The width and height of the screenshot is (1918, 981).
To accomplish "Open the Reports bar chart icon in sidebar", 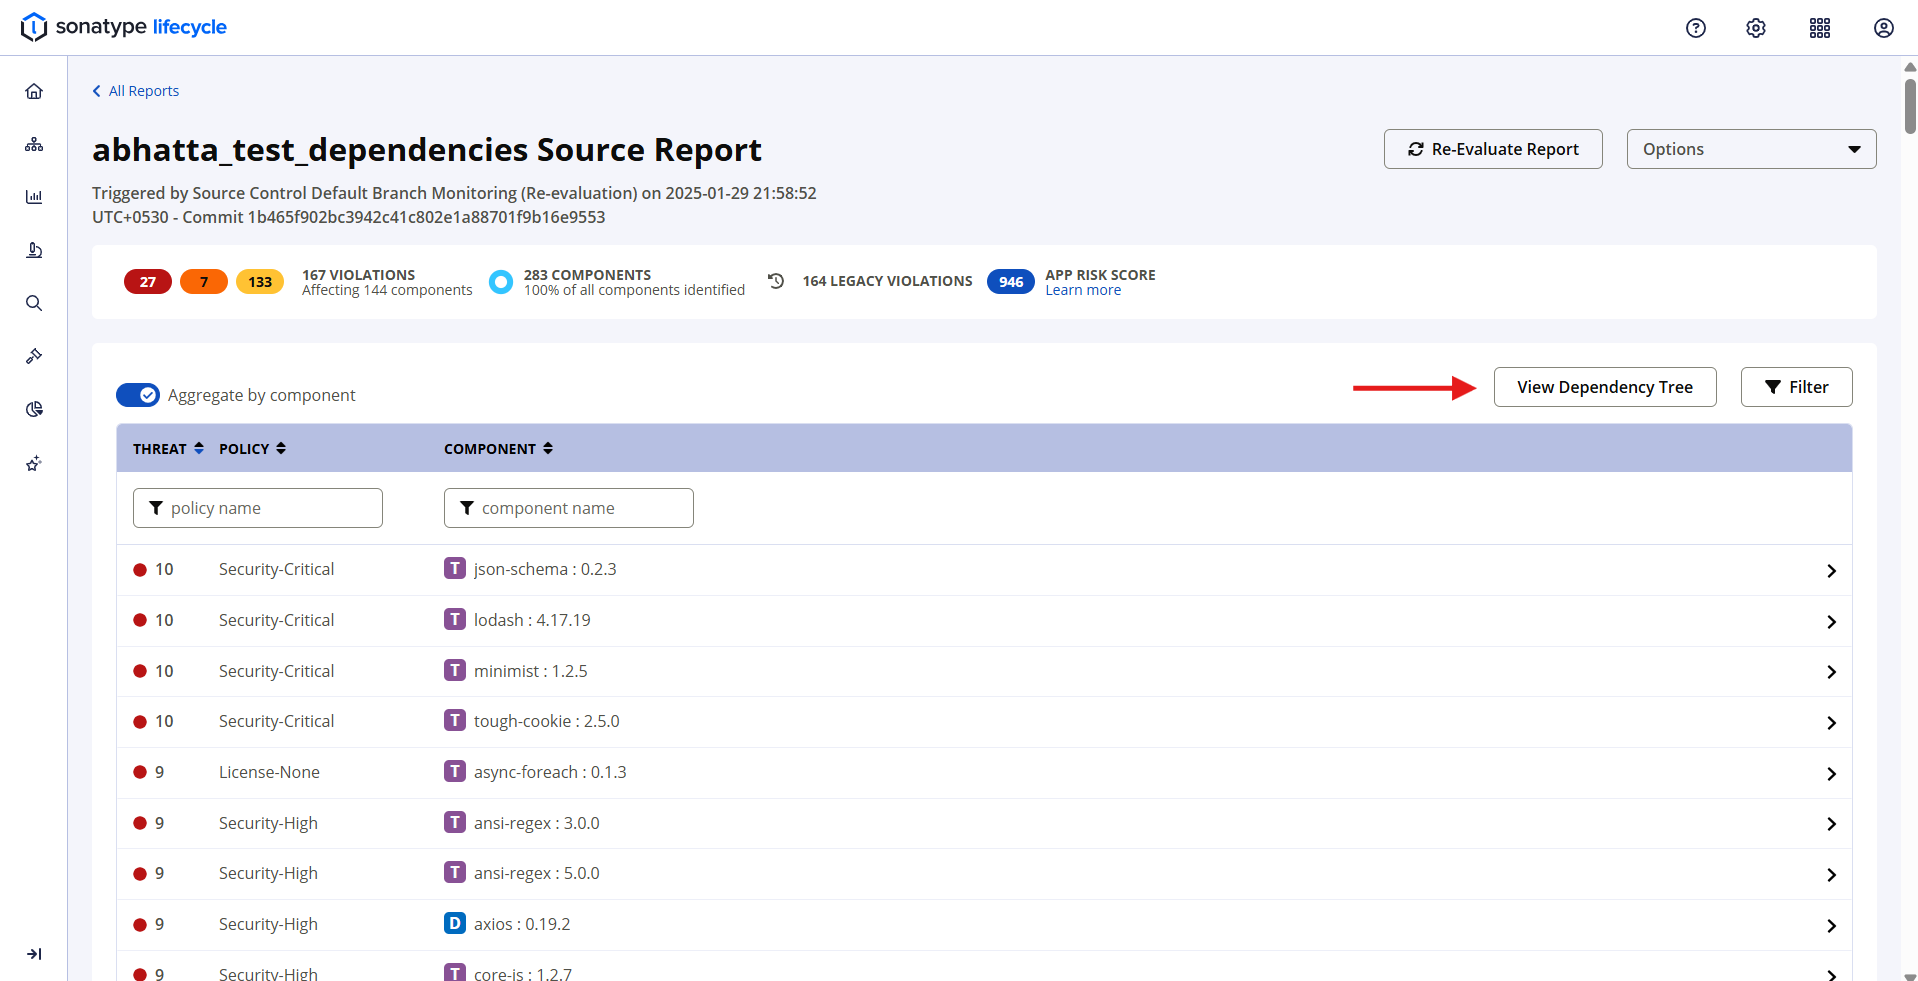I will 34,197.
